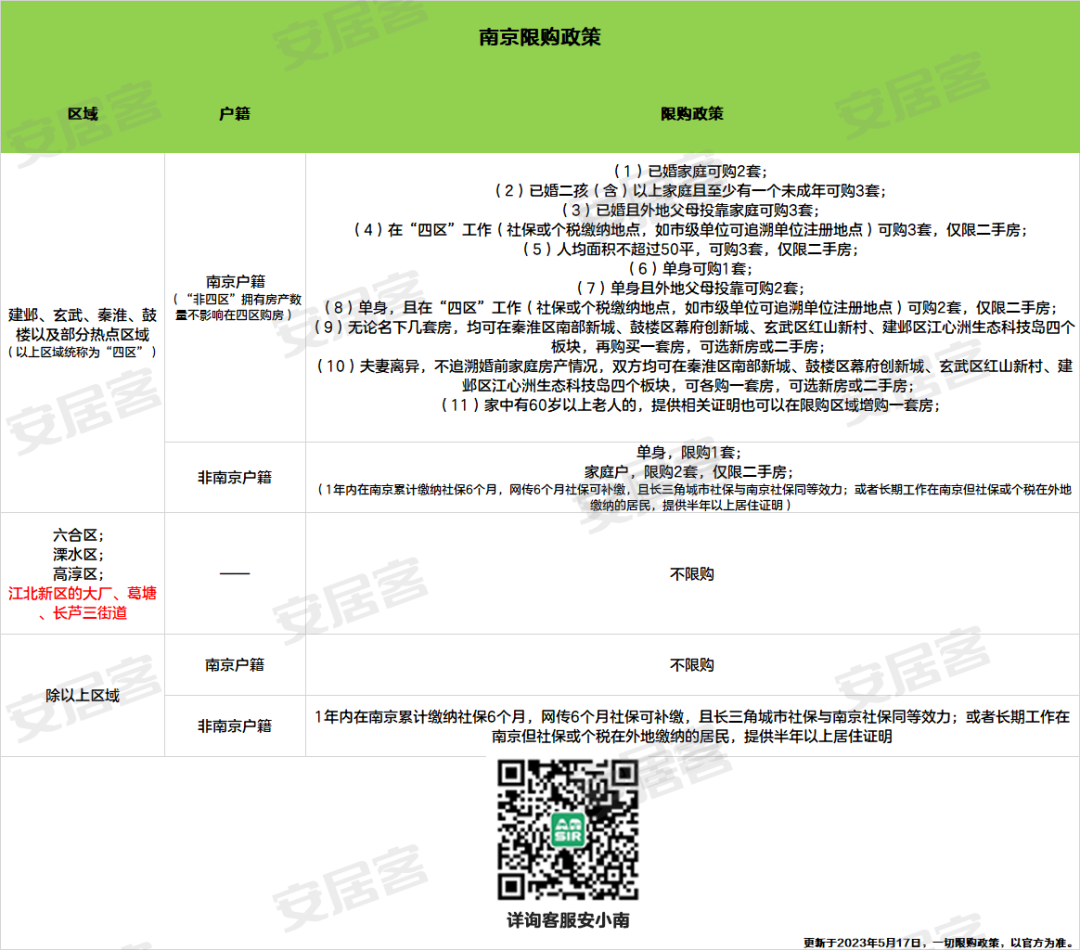This screenshot has width=1080, height=950.
Task: Click 不限购 beside the lower 南京户籍
Action: (692, 665)
